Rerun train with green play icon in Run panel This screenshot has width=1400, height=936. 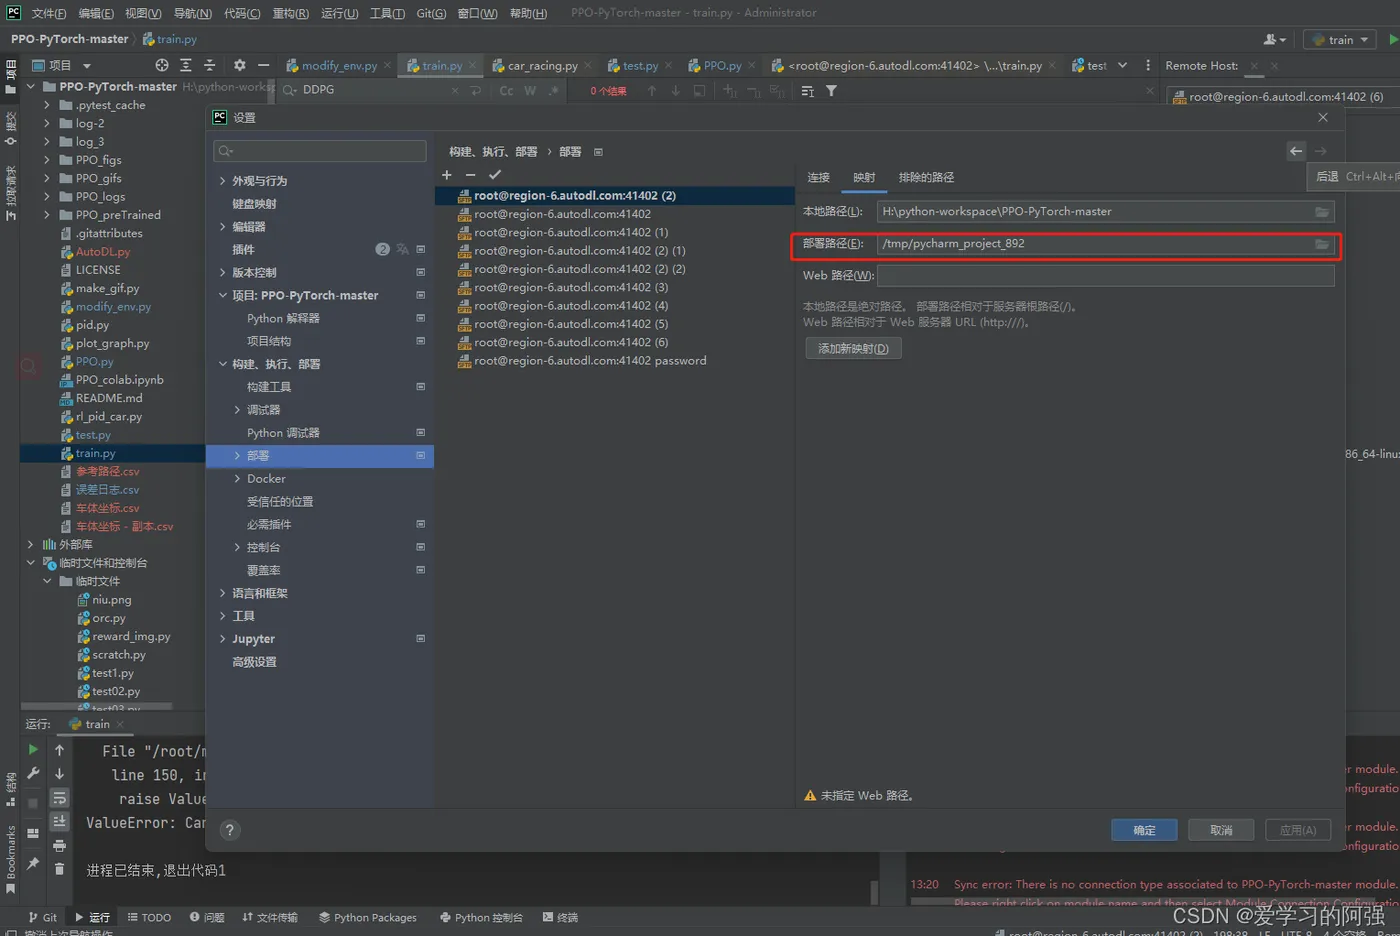click(x=33, y=749)
